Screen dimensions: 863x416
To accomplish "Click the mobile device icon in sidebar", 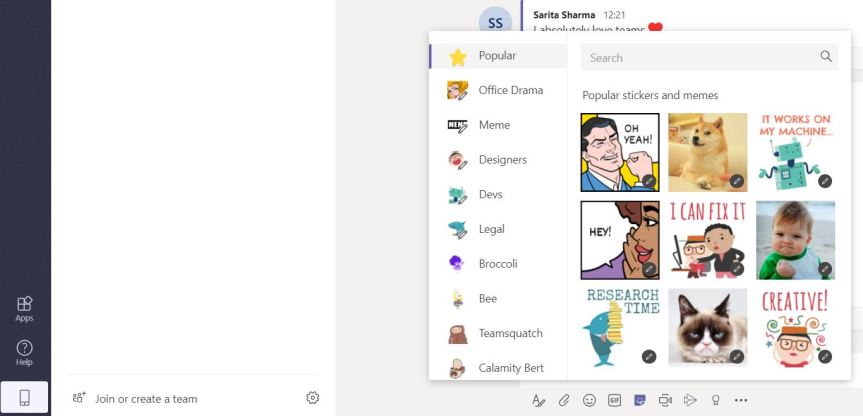I will 25,398.
